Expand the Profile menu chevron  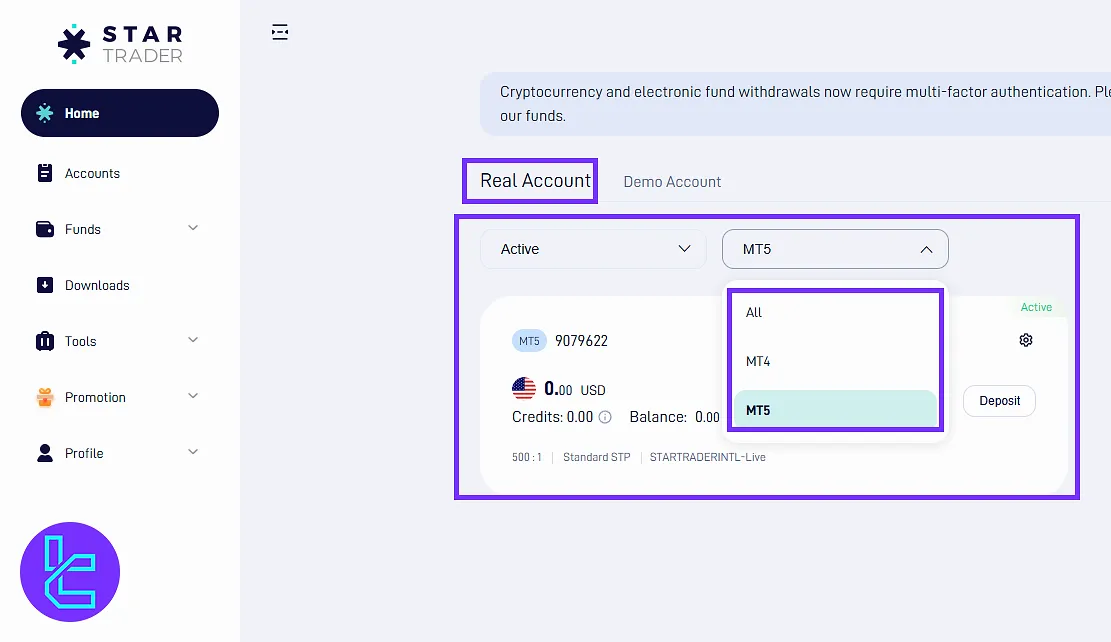193,452
